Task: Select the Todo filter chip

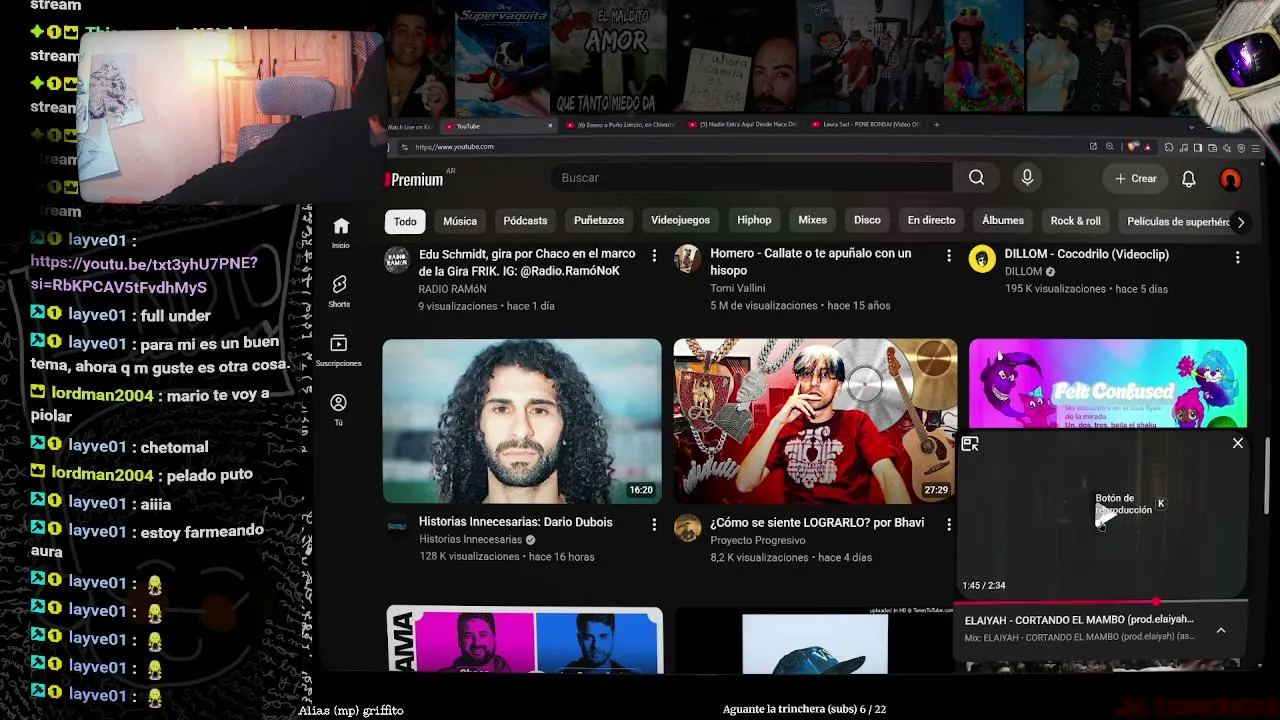Action: click(x=405, y=221)
